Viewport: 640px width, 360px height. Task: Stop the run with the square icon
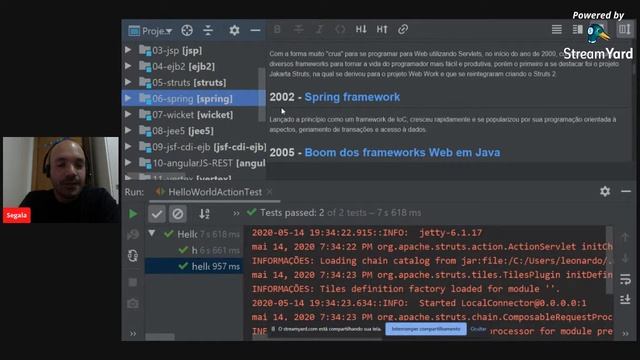[x=133, y=282]
